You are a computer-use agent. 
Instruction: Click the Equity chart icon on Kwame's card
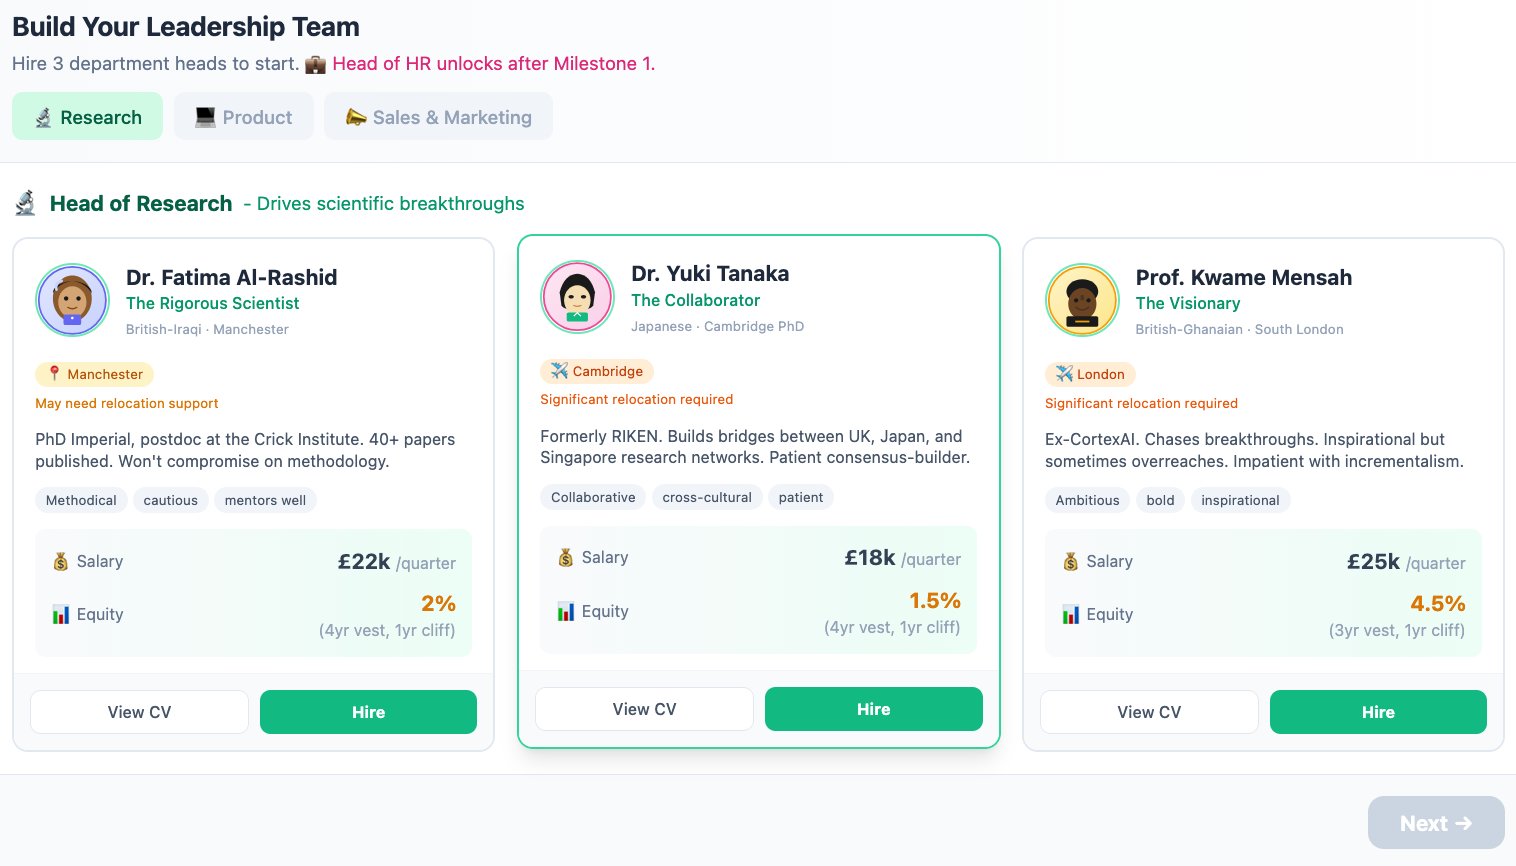1071,614
